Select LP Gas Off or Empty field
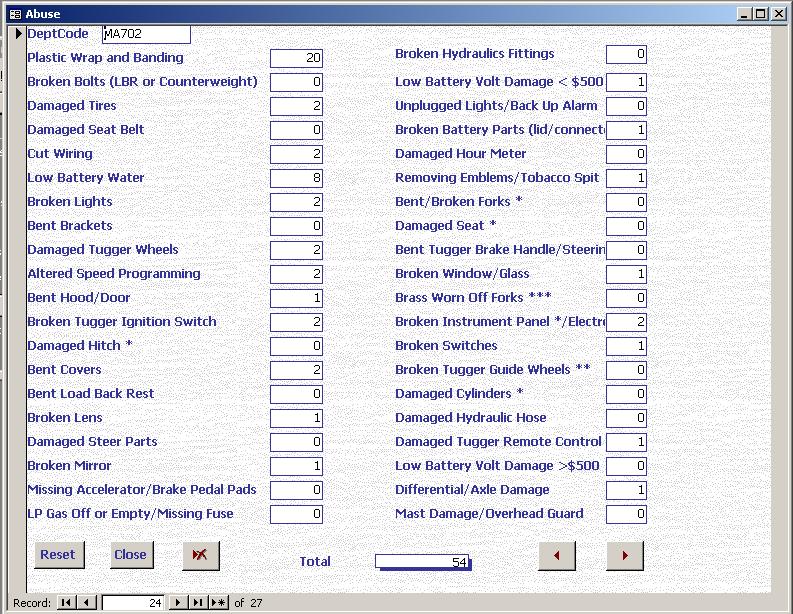The image size is (793, 614). 296,514
